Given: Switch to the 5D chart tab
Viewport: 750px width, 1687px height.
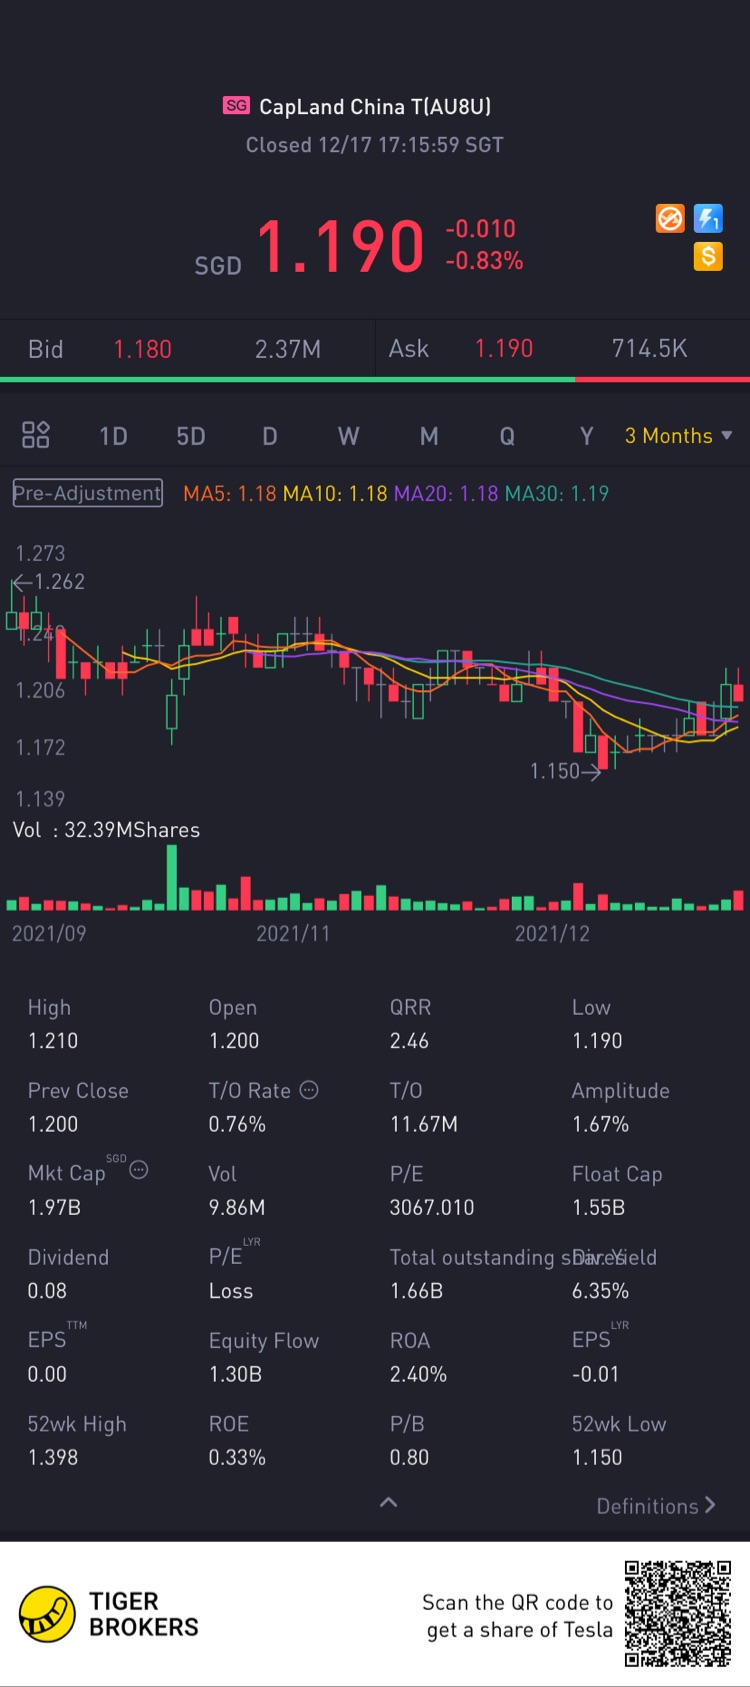Looking at the screenshot, I should coord(190,436).
